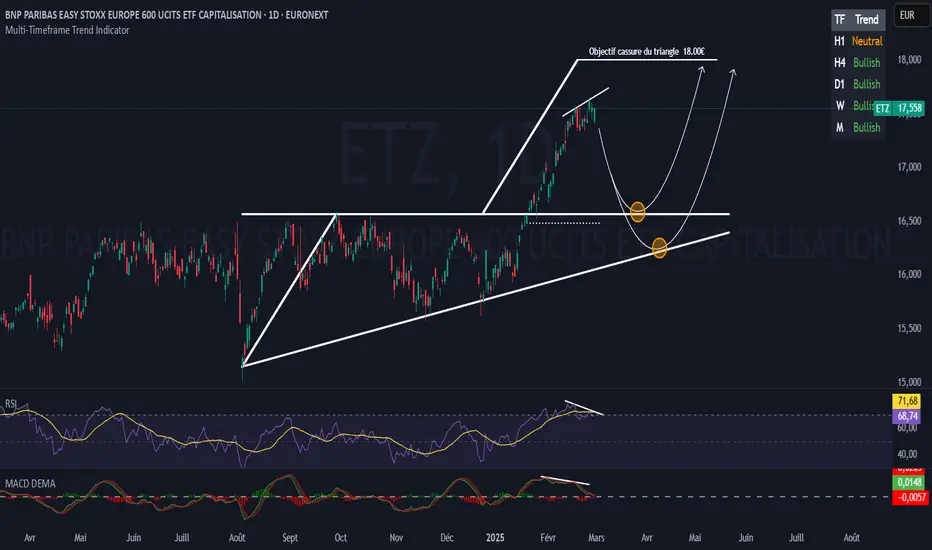Click the purple RSI value tag 68,74
The height and width of the screenshot is (550, 932).
[908, 416]
